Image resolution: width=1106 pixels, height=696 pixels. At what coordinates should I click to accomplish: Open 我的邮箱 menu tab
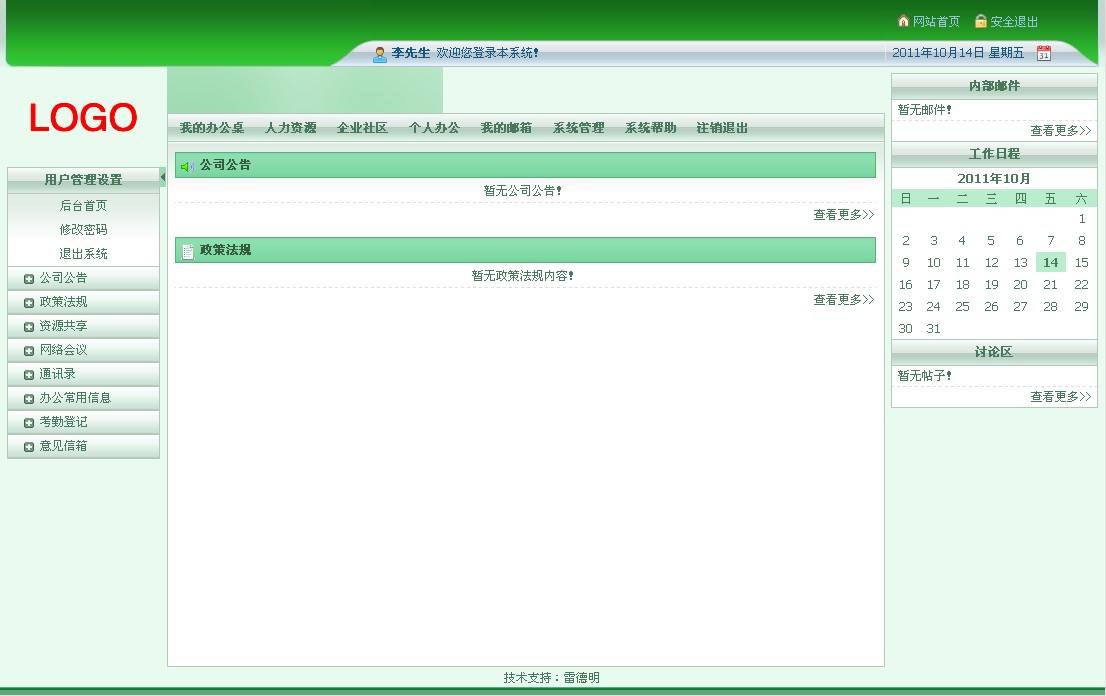pos(506,128)
